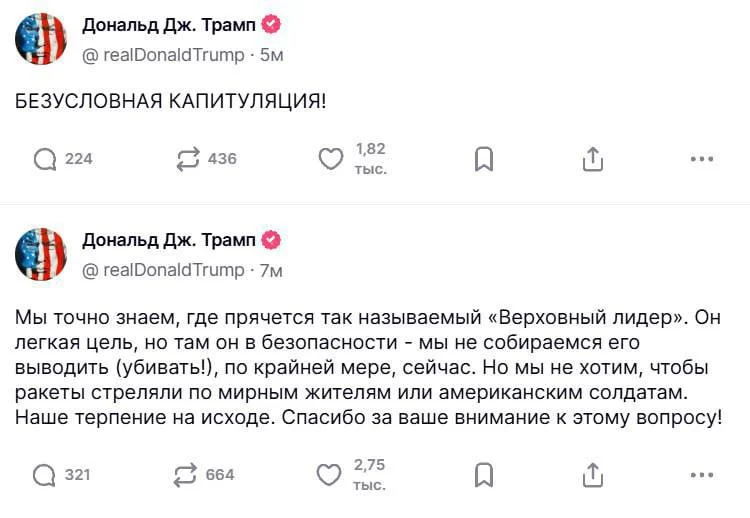Open the 5м timestamp of the first post
Image resolution: width=750 pixels, height=518 pixels.
click(272, 56)
